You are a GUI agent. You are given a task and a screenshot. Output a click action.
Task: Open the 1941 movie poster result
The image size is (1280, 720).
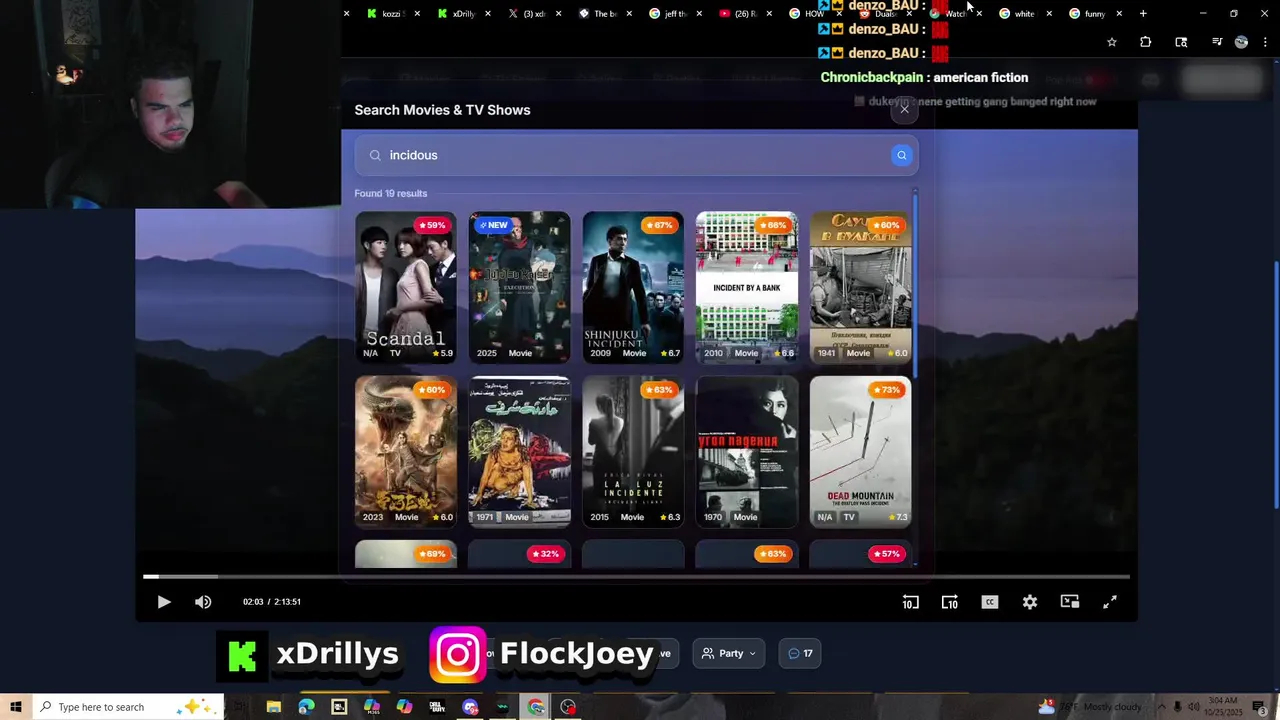pos(860,287)
